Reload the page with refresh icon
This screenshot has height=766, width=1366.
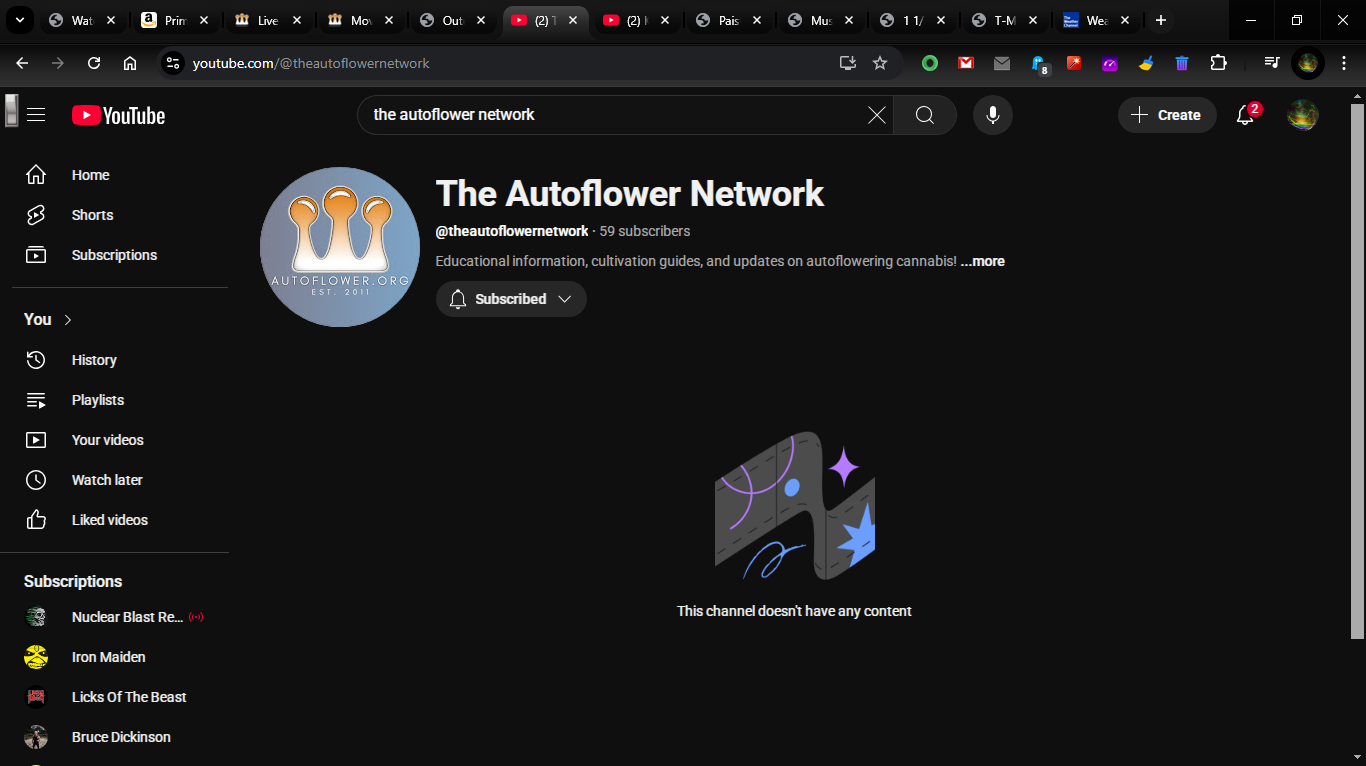tap(94, 63)
